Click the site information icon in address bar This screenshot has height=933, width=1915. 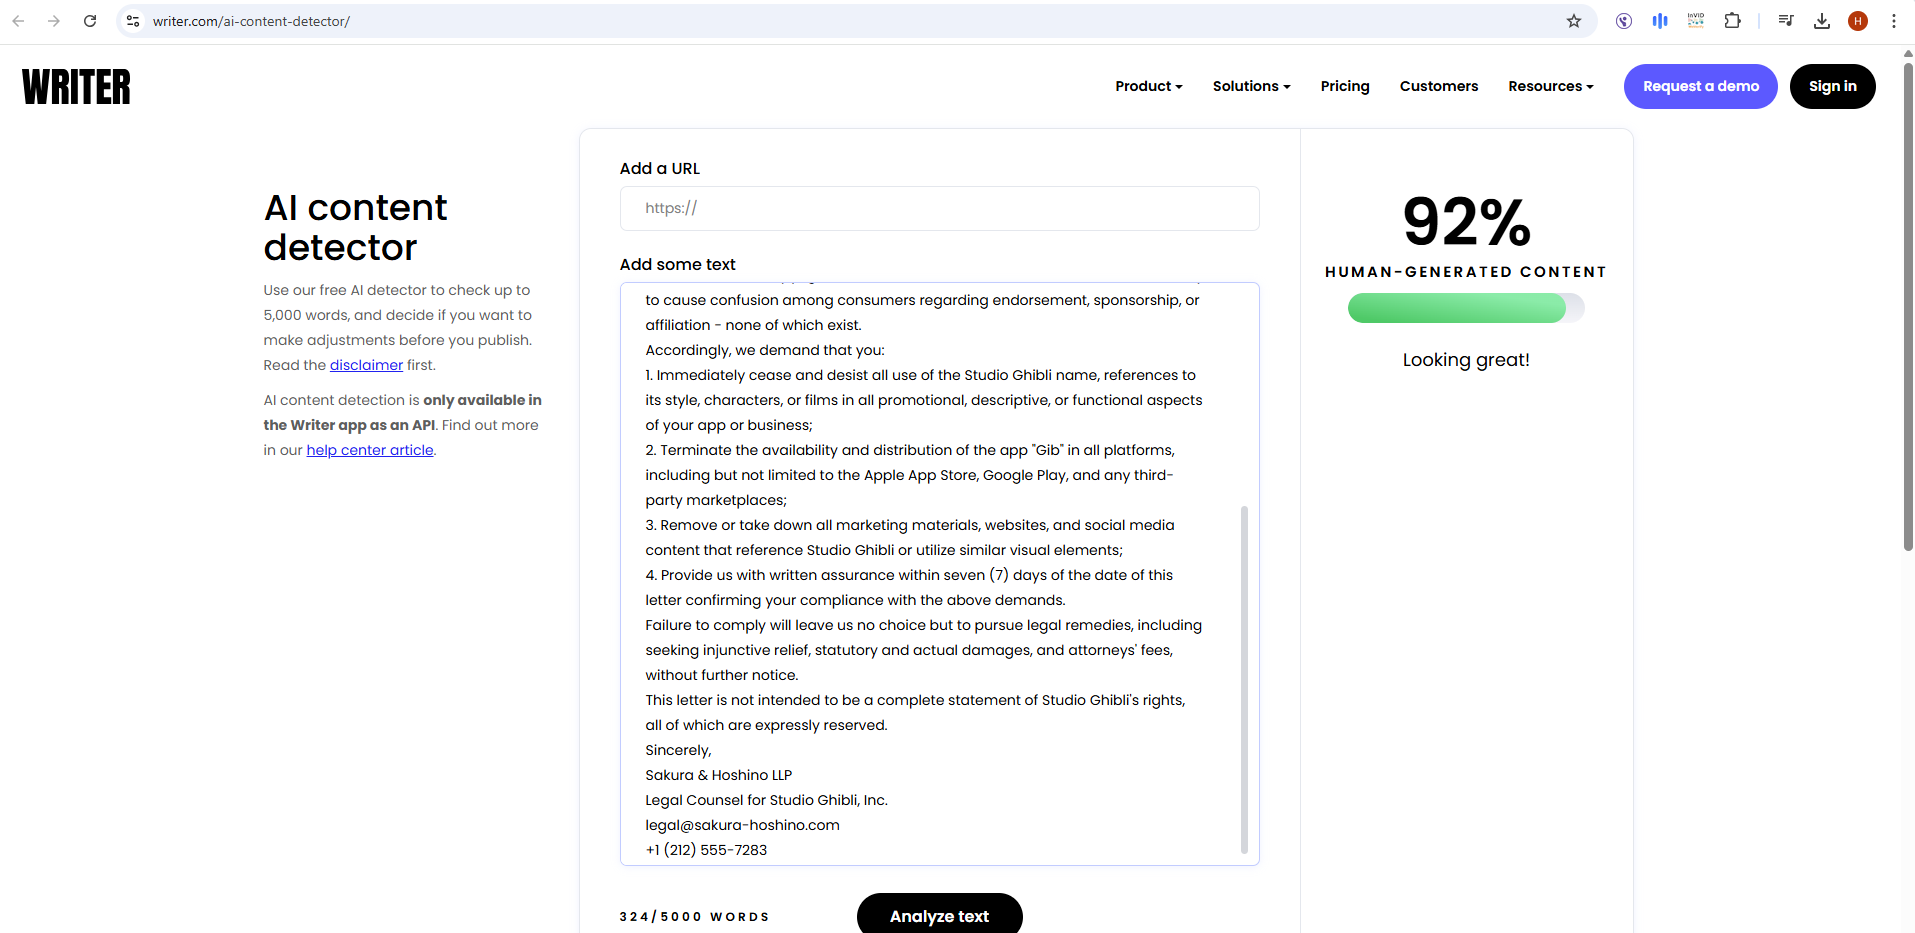click(133, 21)
